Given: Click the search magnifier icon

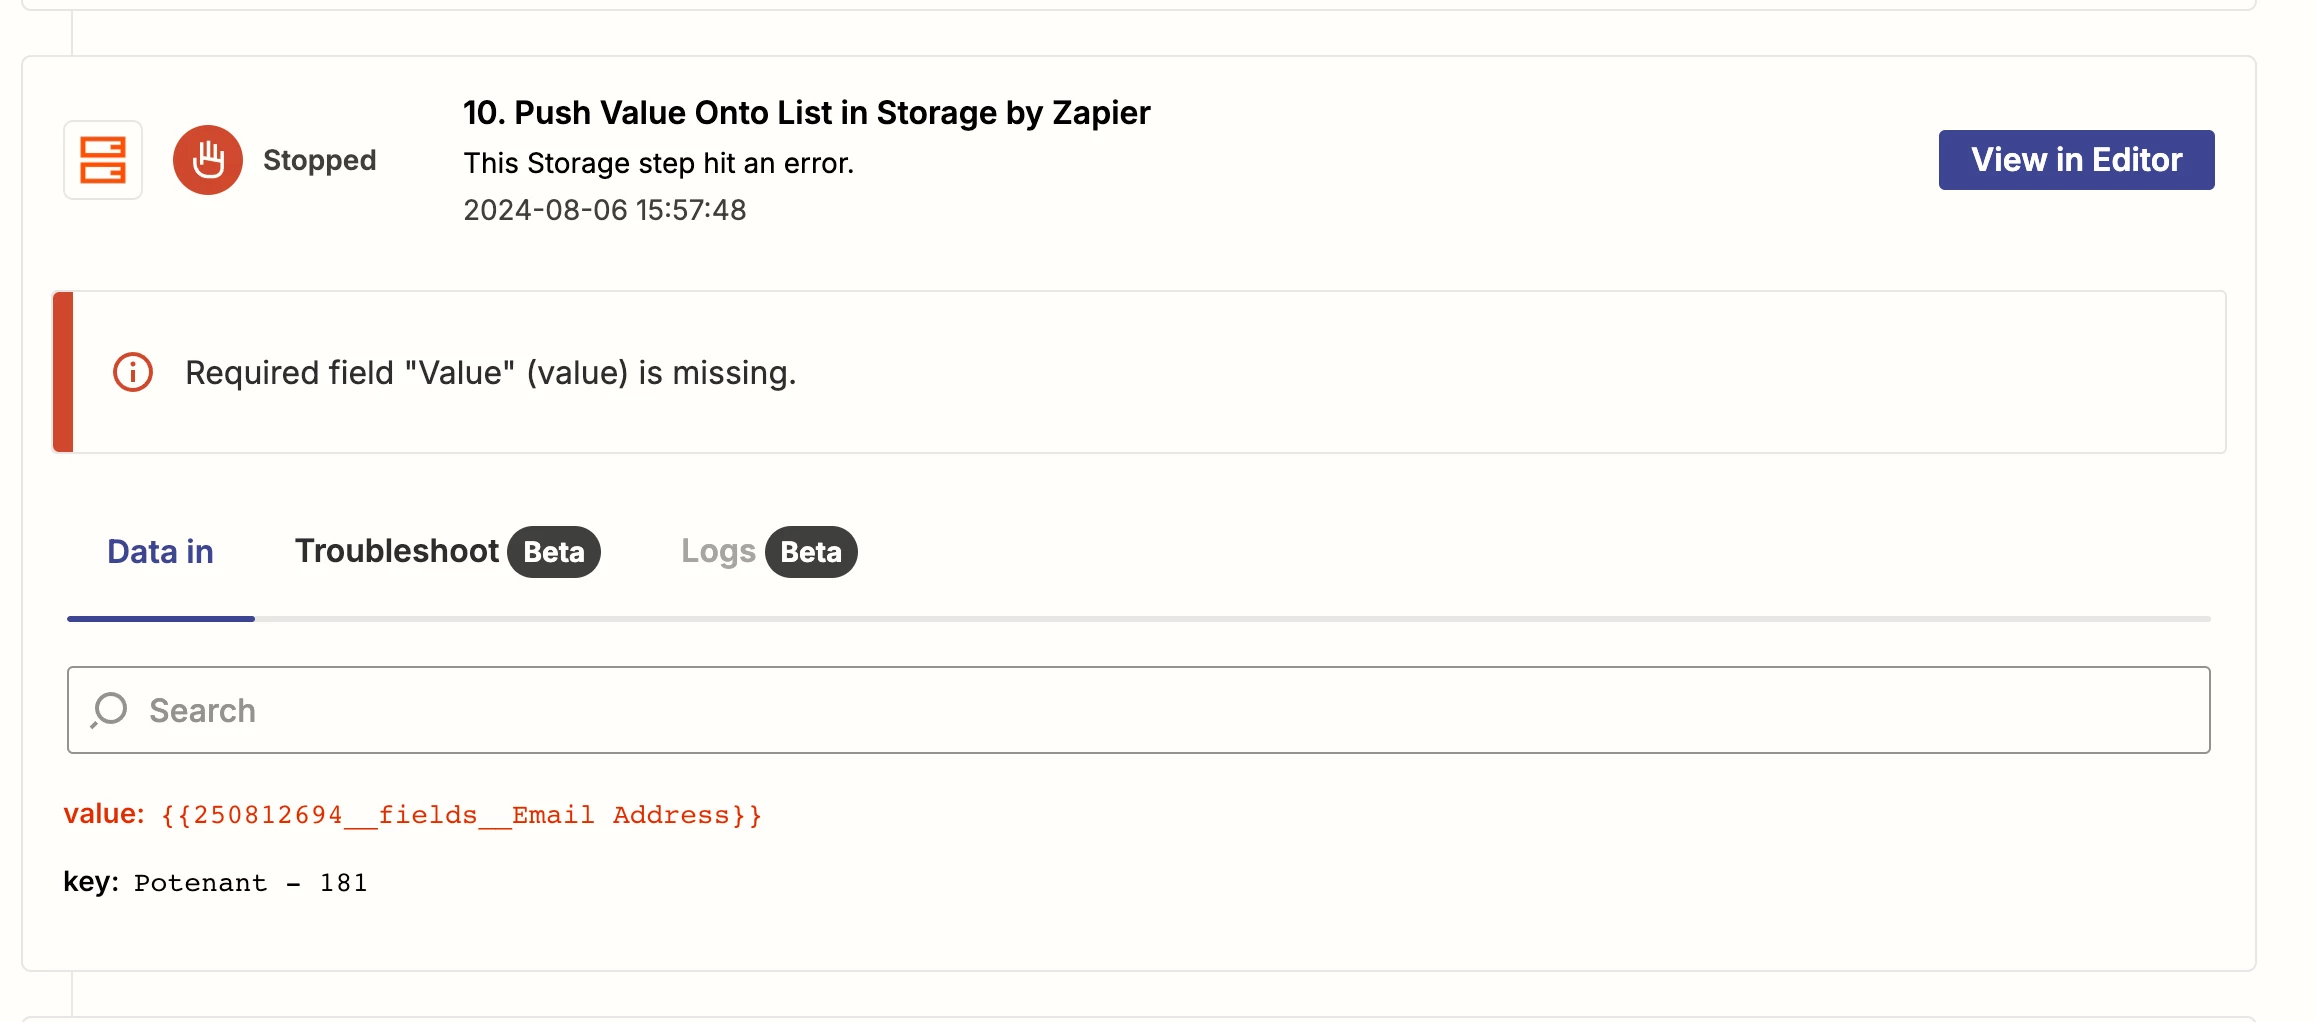Looking at the screenshot, I should [109, 710].
